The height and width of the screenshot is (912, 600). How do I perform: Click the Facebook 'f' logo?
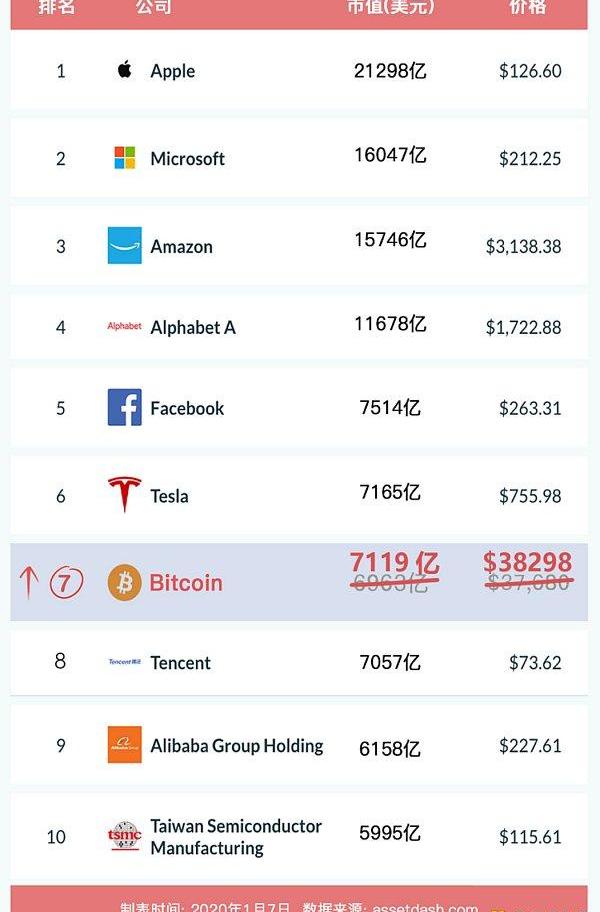pyautogui.click(x=125, y=407)
